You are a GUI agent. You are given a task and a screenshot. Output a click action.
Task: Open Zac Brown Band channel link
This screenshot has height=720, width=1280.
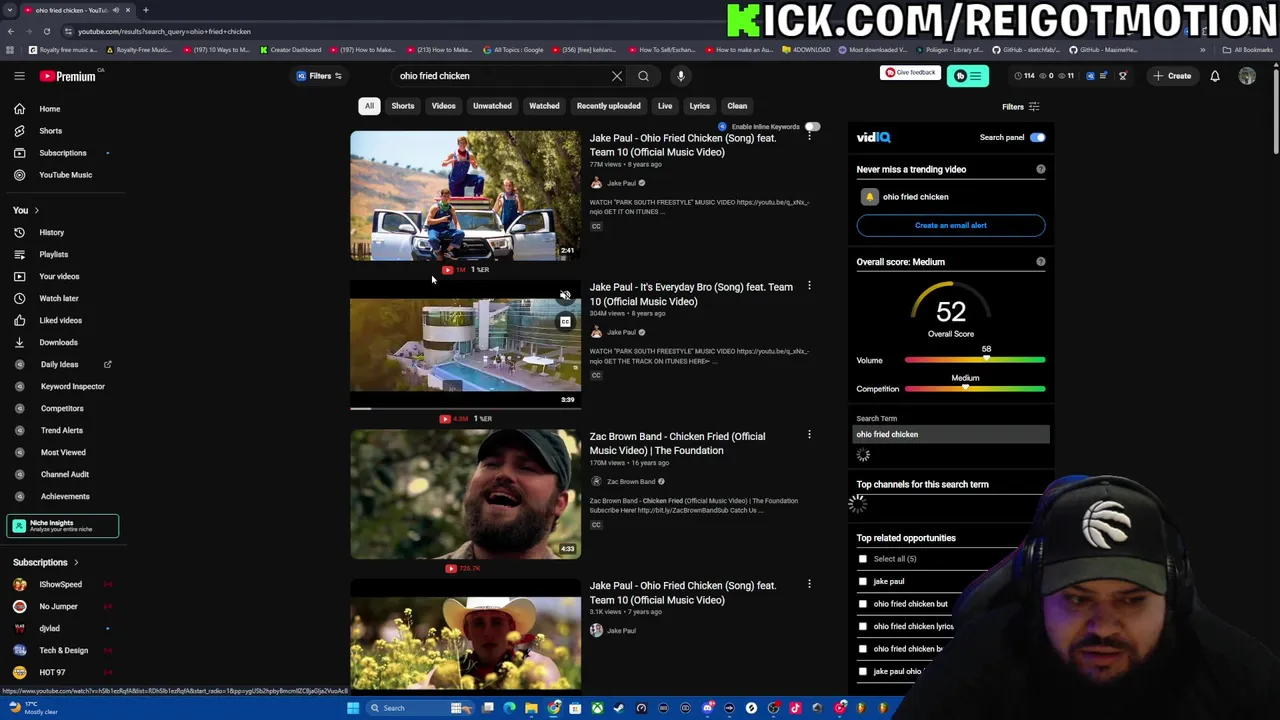(x=630, y=482)
